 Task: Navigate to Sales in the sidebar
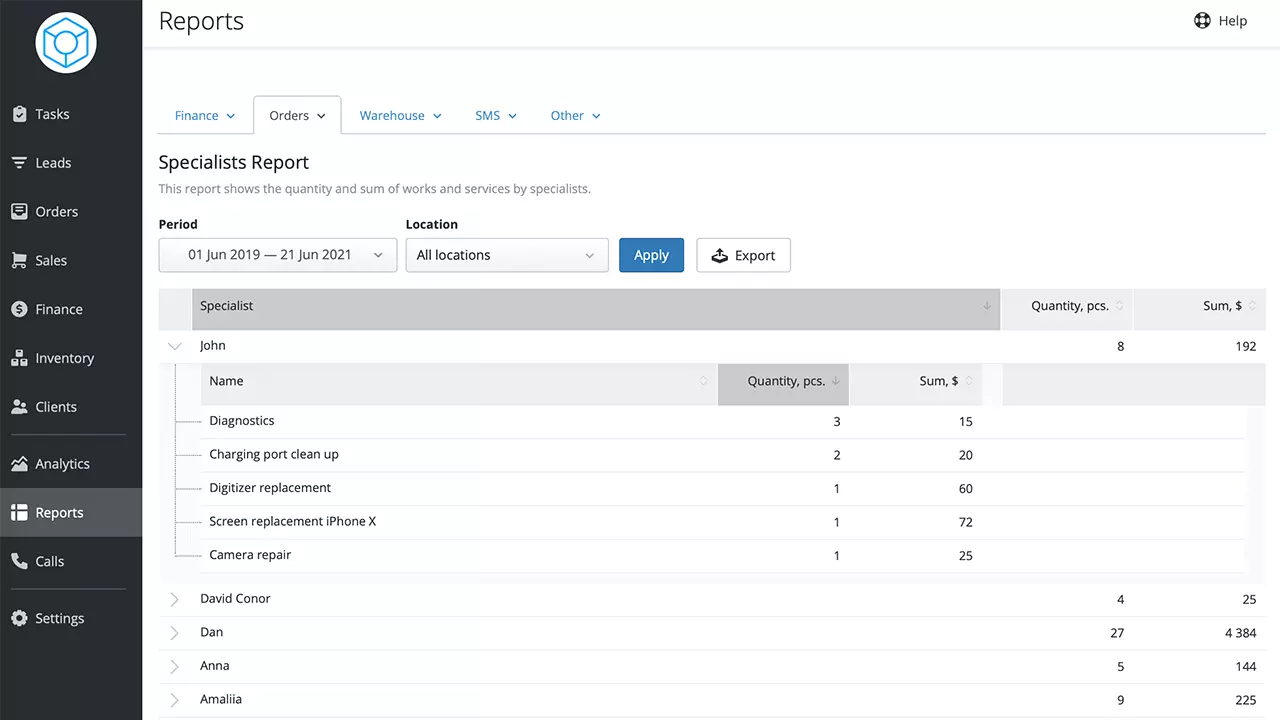[x=71, y=260]
